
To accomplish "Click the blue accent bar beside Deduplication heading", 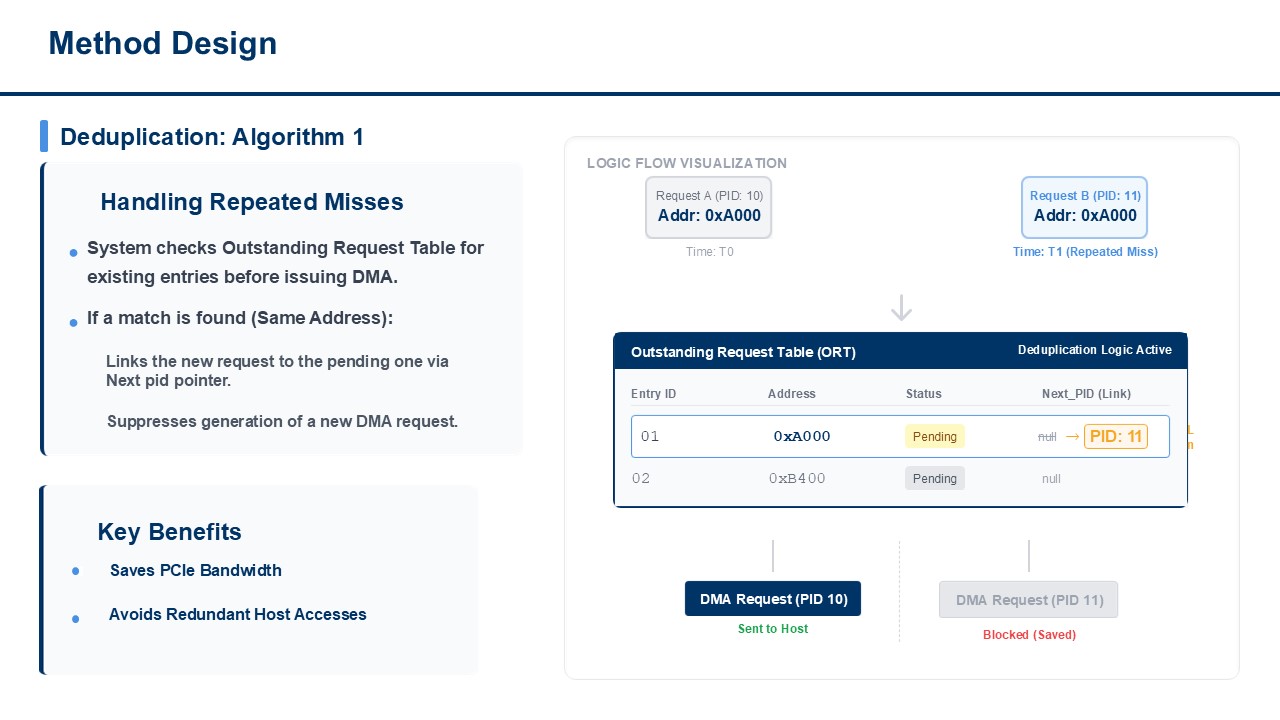I will click(44, 136).
